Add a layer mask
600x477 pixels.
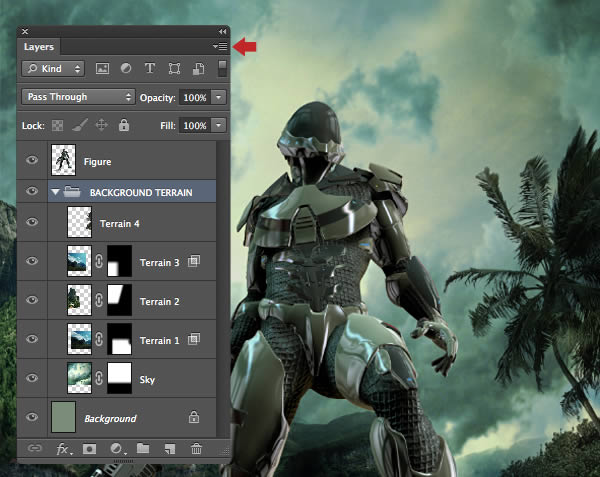tap(89, 448)
